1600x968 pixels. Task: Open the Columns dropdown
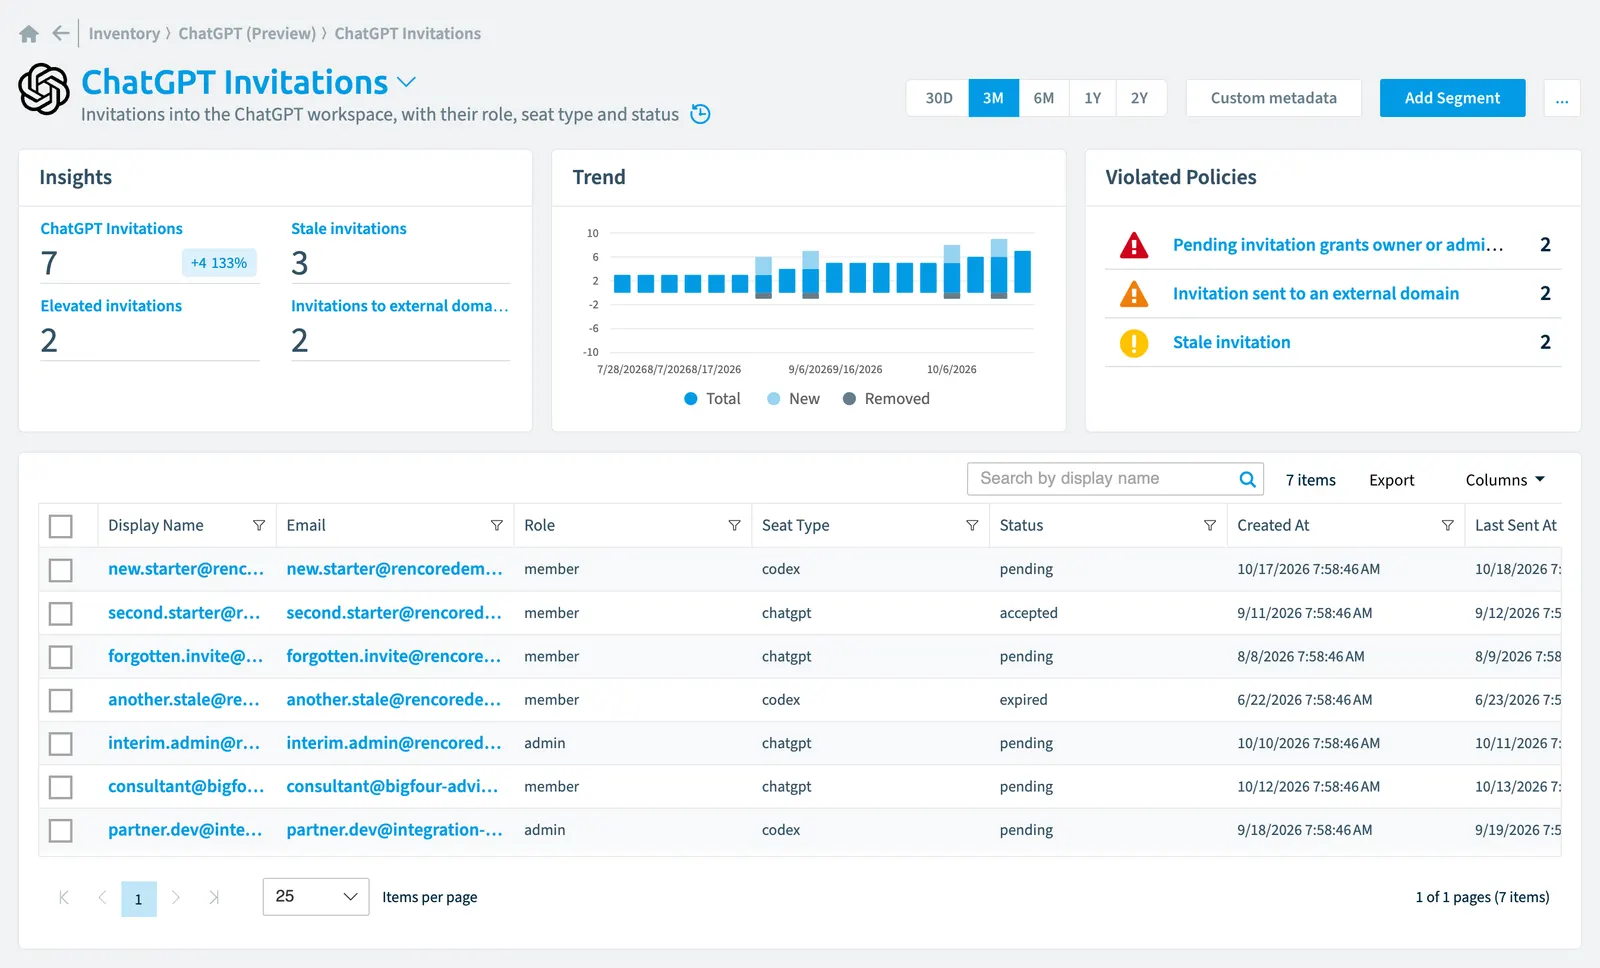tap(1505, 480)
